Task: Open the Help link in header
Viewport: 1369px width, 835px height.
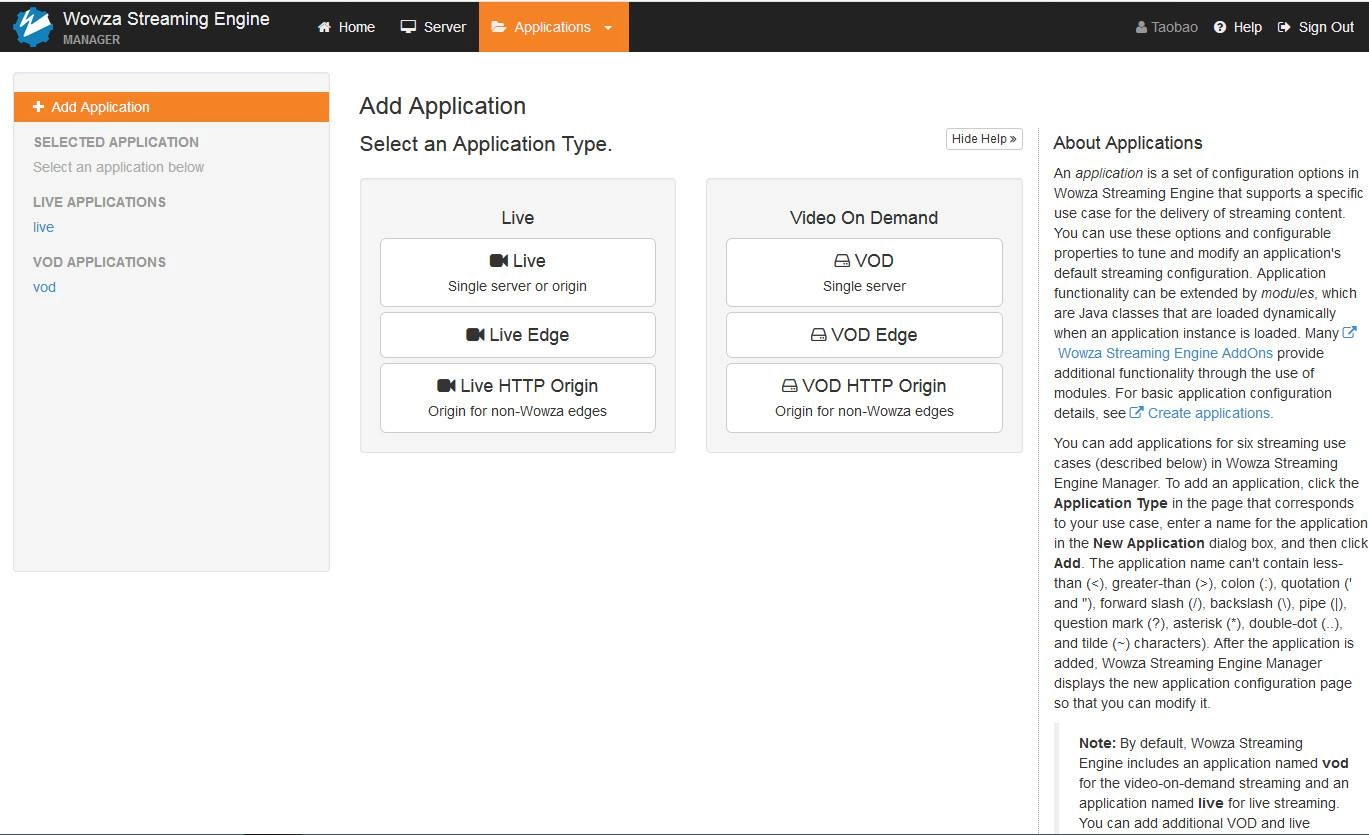Action: tap(1238, 27)
